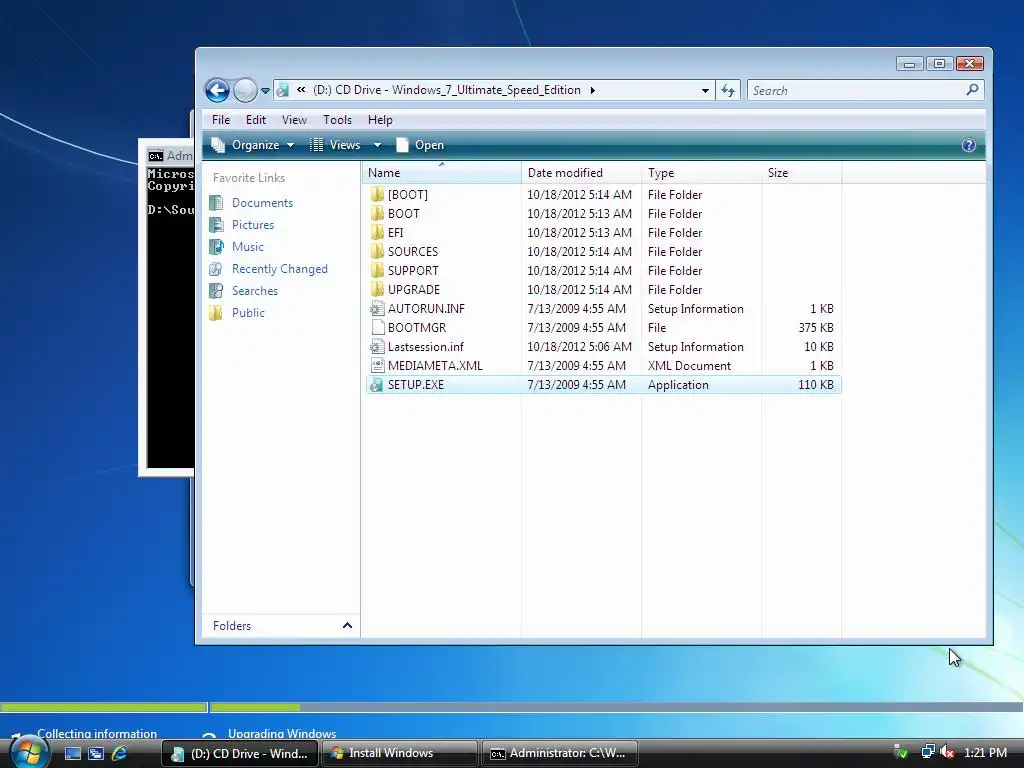Click the network tray icon
1024x768 pixels.
point(927,752)
